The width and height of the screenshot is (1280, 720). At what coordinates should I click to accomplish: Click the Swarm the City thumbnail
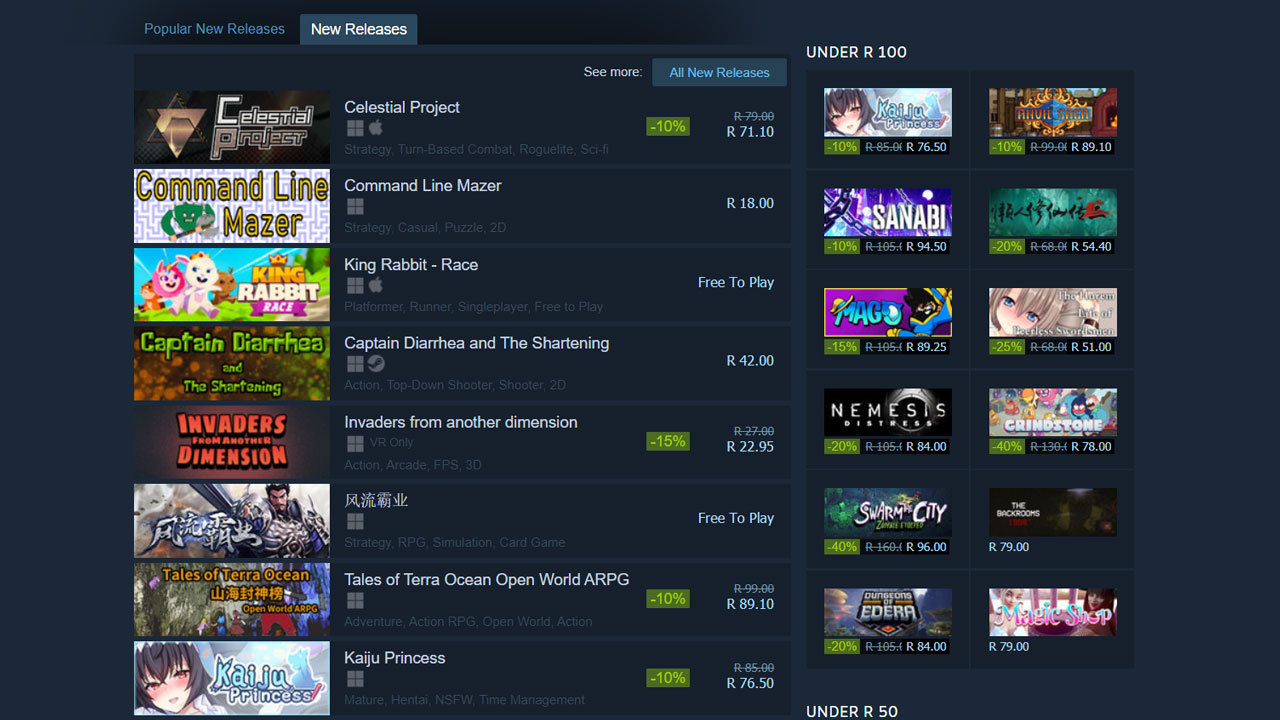pos(888,512)
